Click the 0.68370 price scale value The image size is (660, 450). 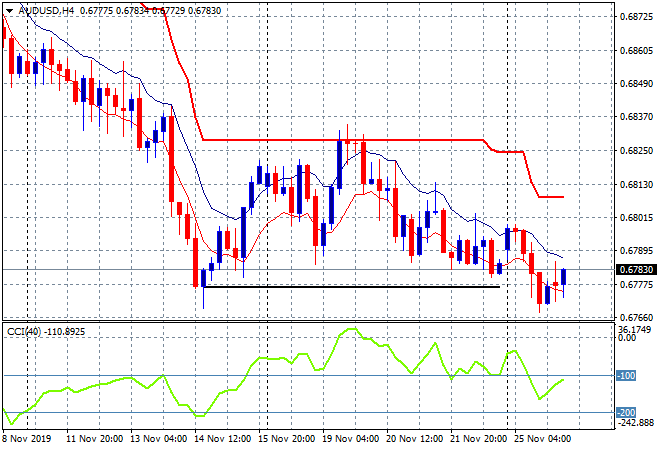[636, 117]
